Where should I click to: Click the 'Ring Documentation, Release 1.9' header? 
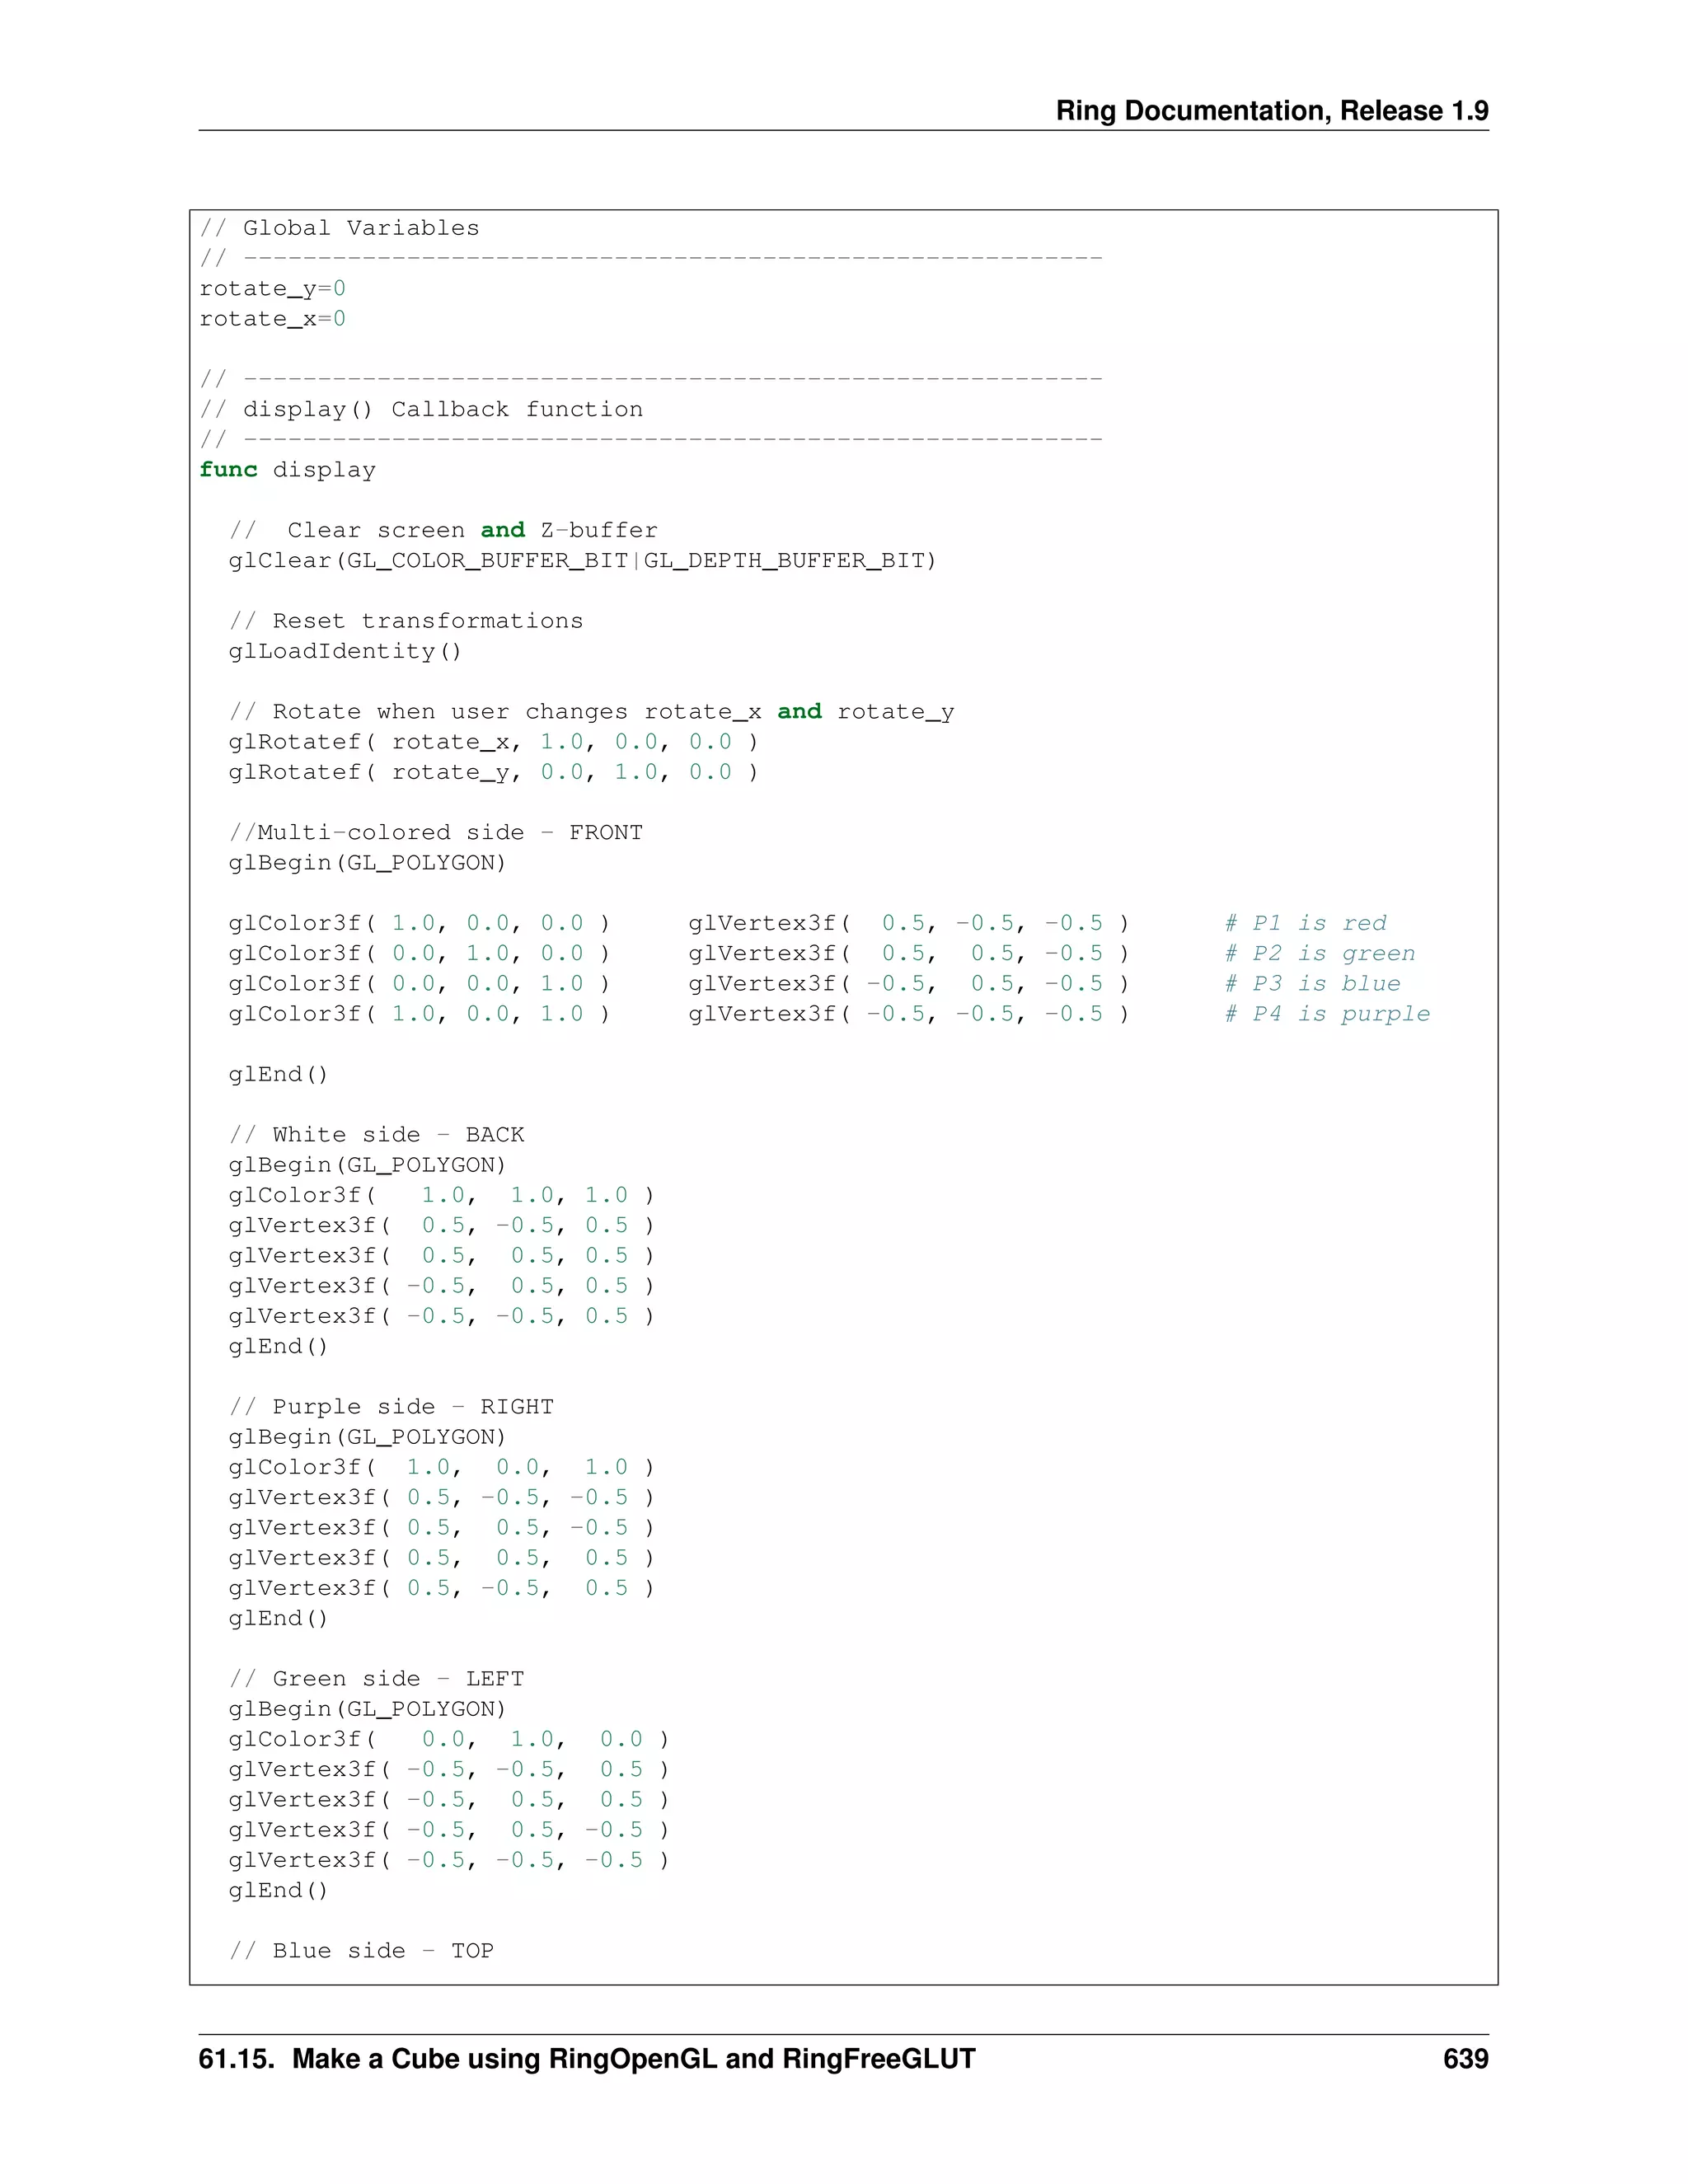coord(1271,110)
